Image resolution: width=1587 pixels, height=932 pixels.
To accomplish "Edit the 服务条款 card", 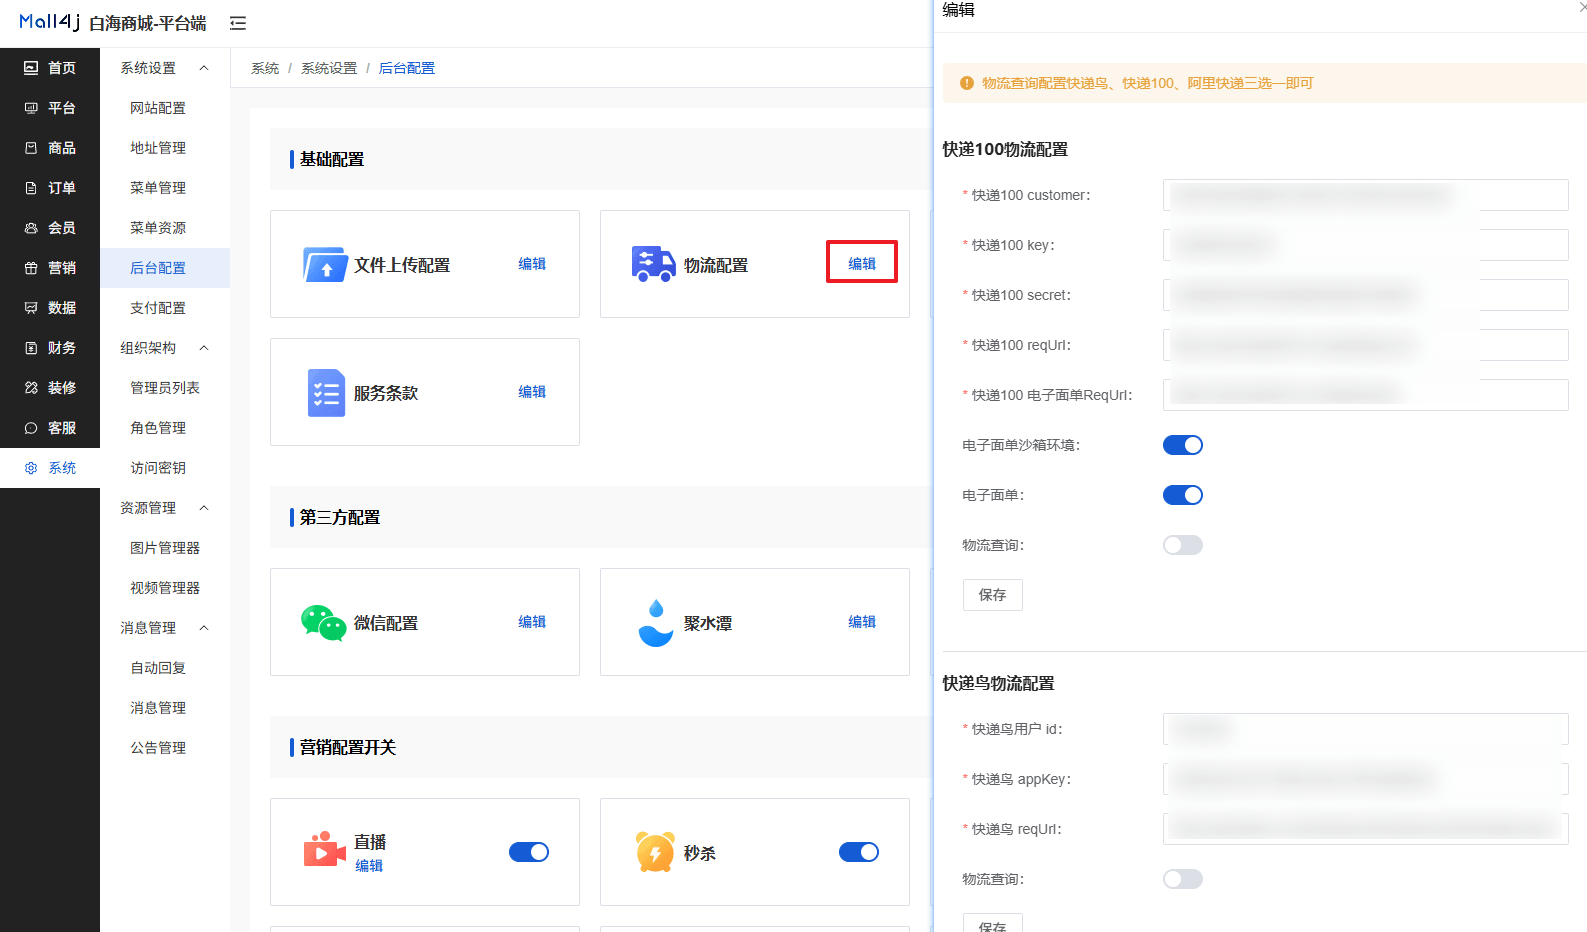I will click(532, 392).
